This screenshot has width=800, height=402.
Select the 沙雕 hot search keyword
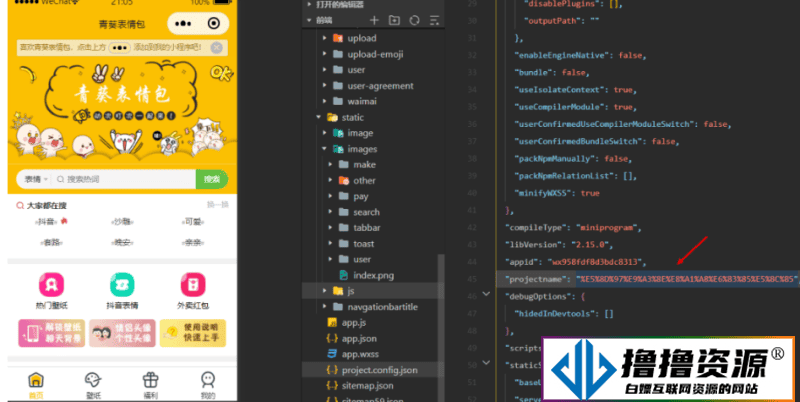pos(122,221)
